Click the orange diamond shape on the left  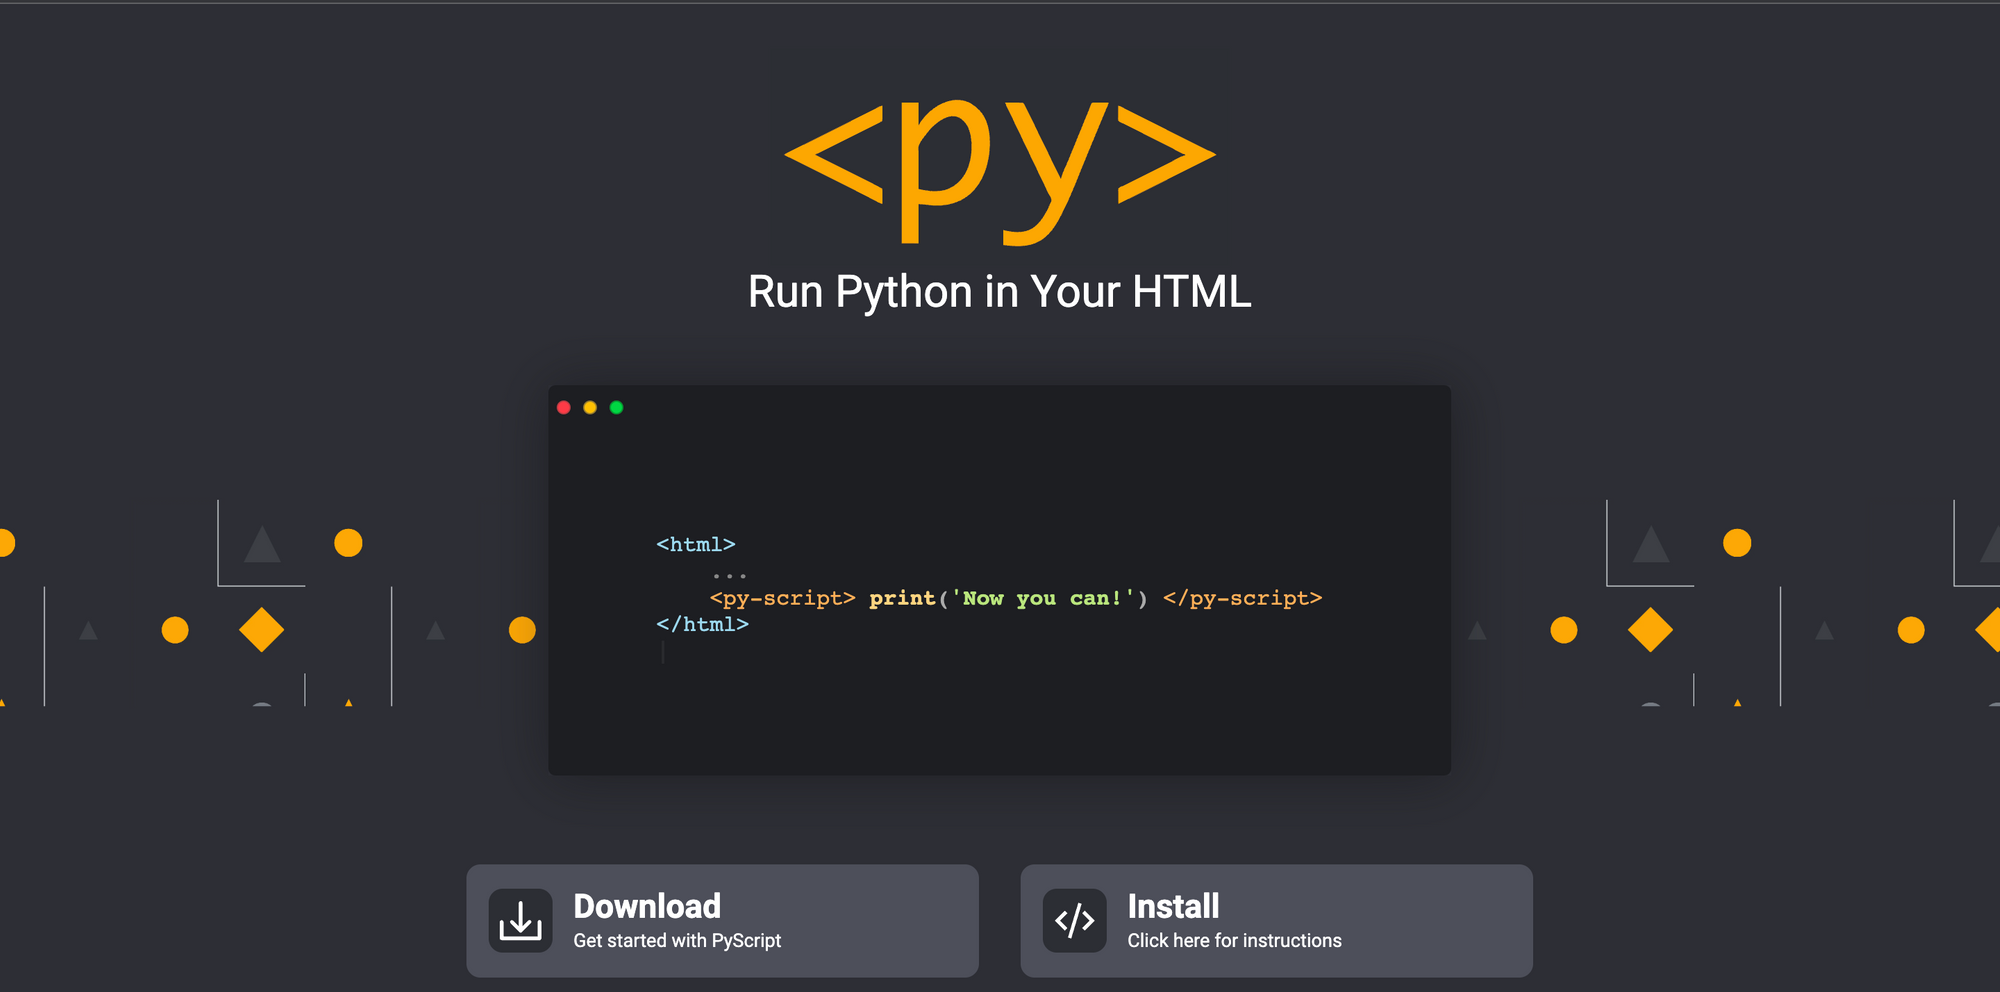pos(262,628)
